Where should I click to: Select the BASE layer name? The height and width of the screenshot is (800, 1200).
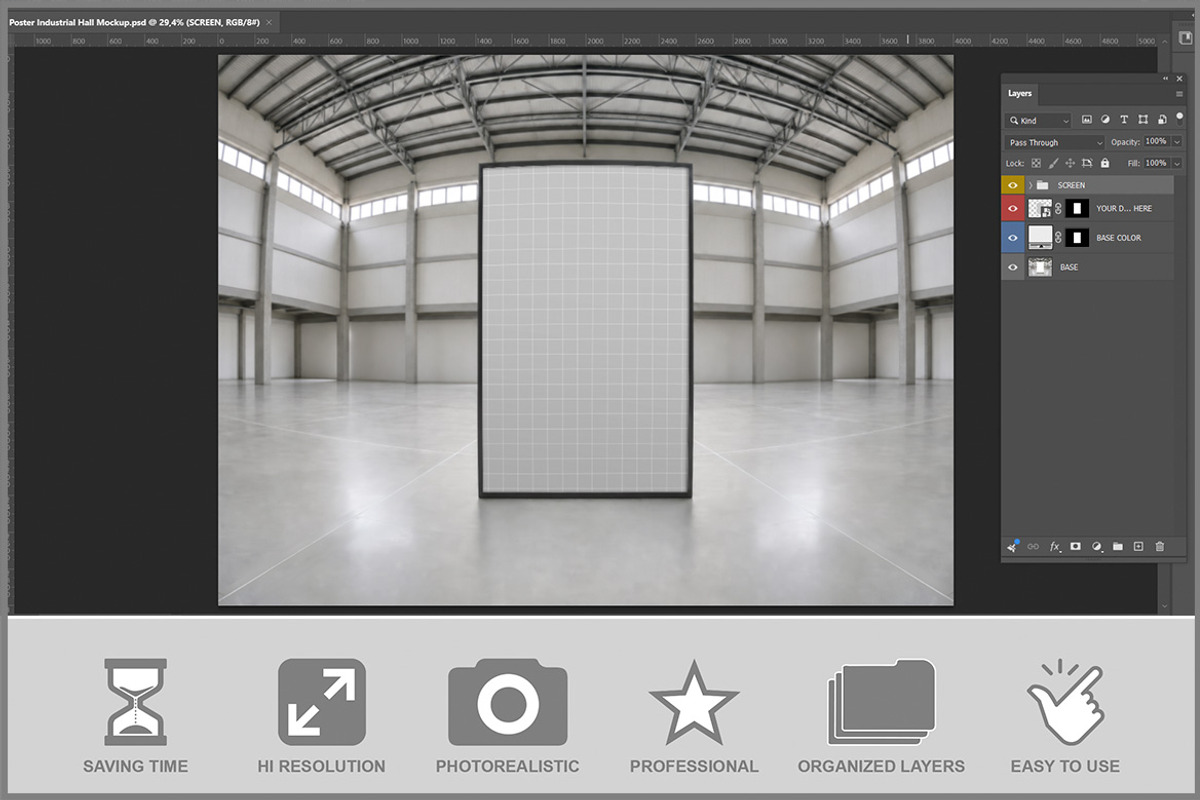(1069, 267)
